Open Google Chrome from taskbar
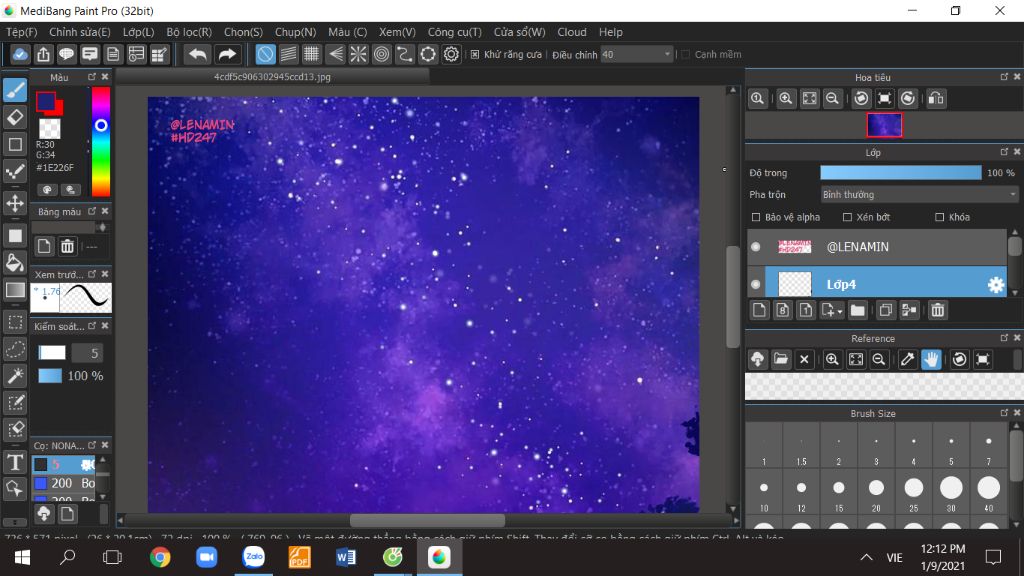 tap(160, 557)
